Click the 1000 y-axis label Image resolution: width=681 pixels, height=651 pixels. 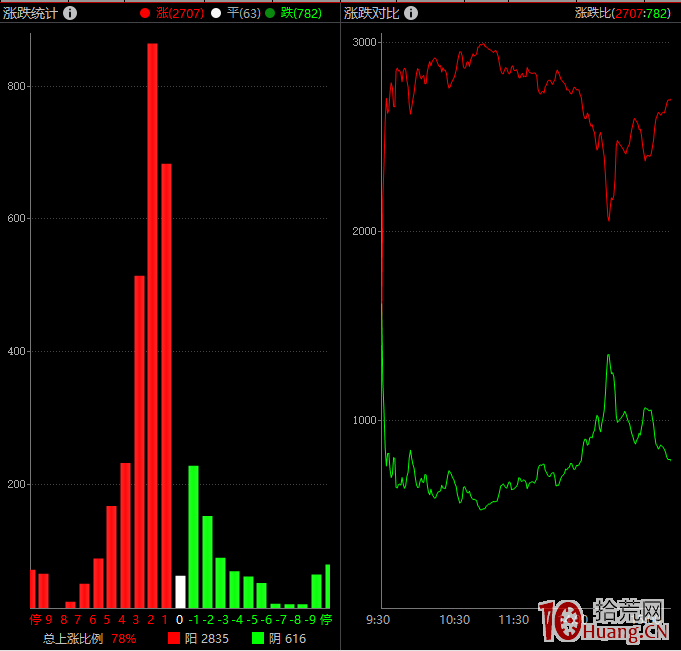click(x=364, y=420)
